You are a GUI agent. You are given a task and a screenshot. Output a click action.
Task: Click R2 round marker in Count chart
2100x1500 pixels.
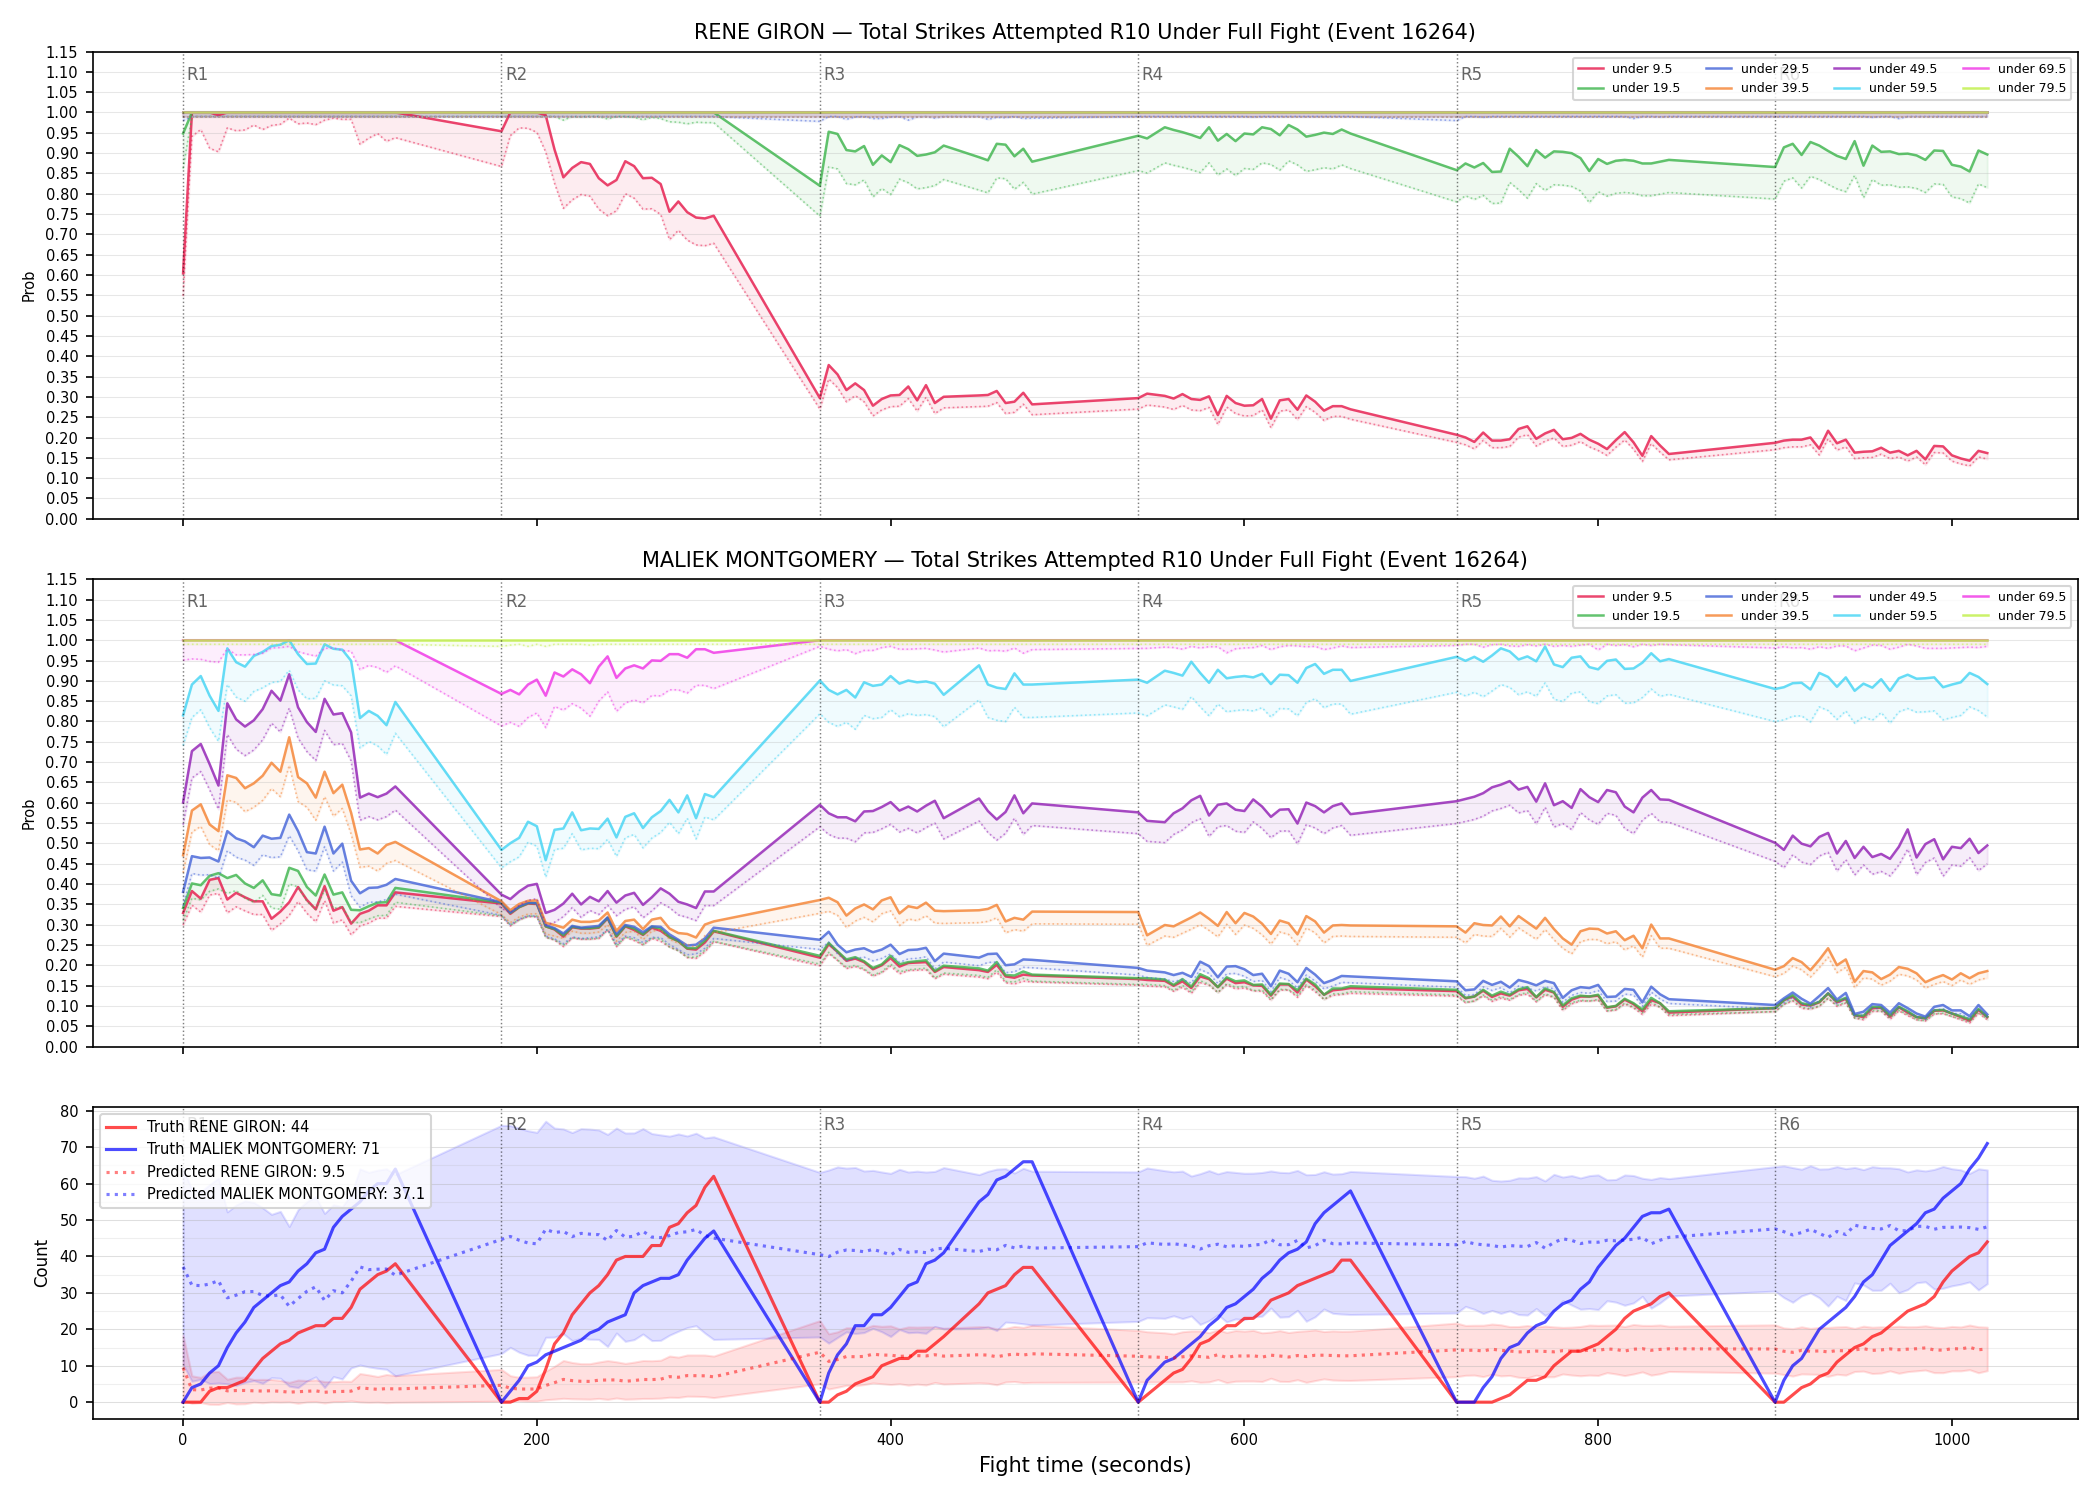click(x=516, y=1124)
